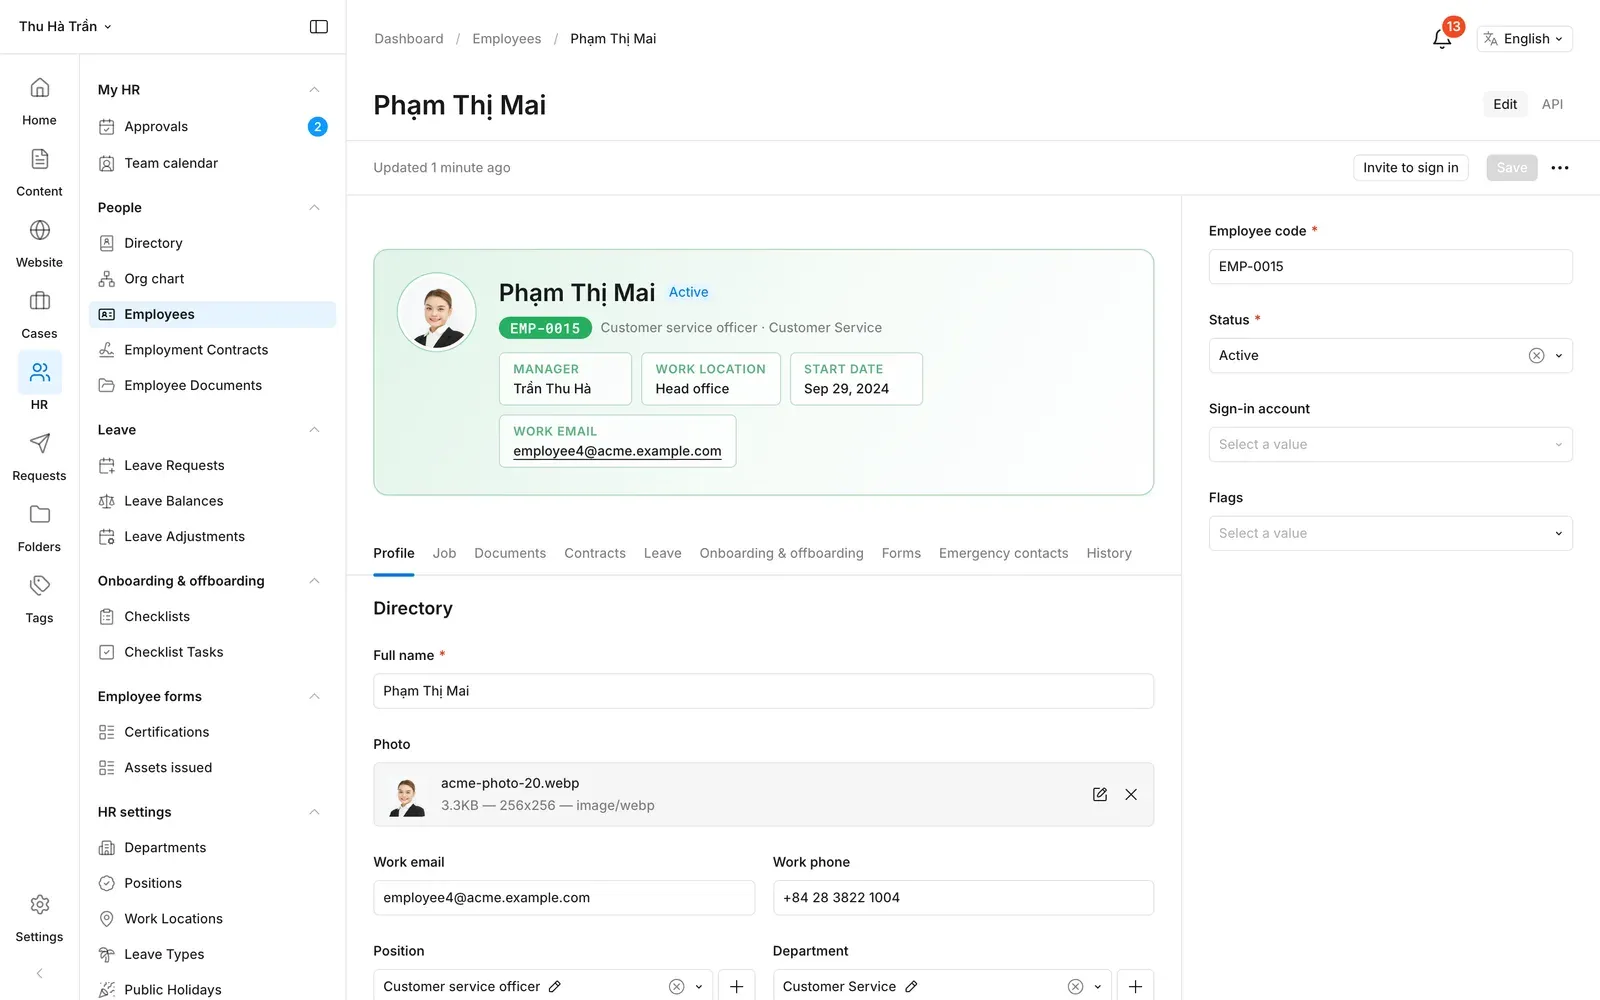Open the English language selector
1600x1000 pixels.
(x=1524, y=39)
